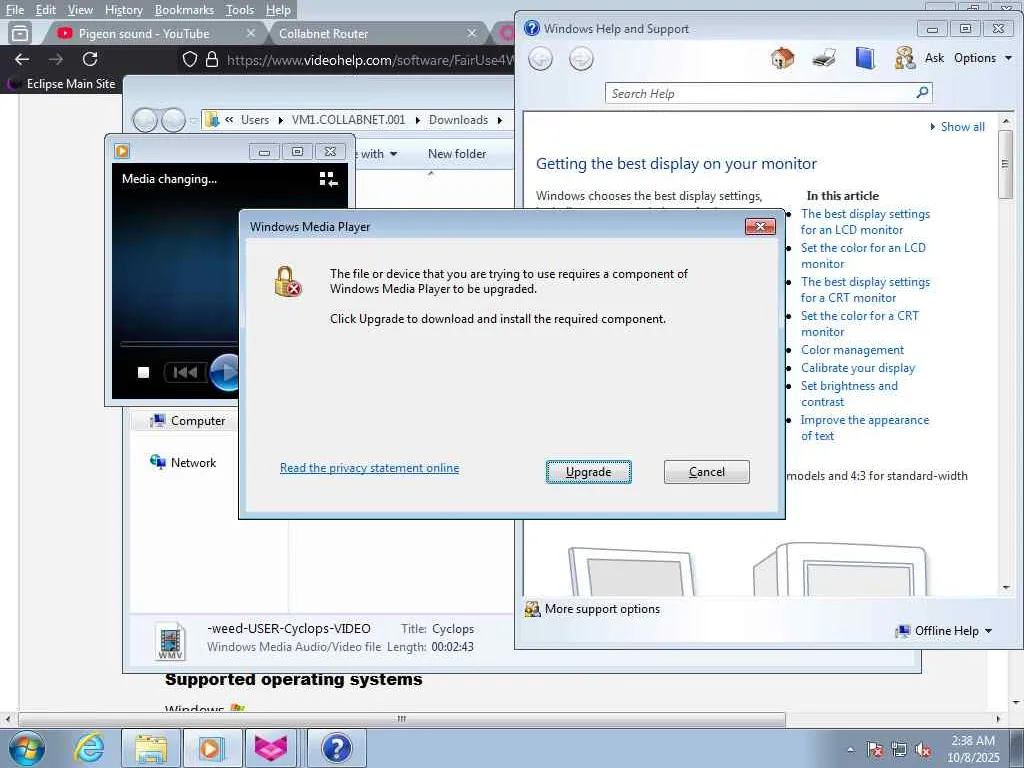Screen dimensions: 1024x768
Task: Click the shield tracking protection icon
Action: point(189,59)
